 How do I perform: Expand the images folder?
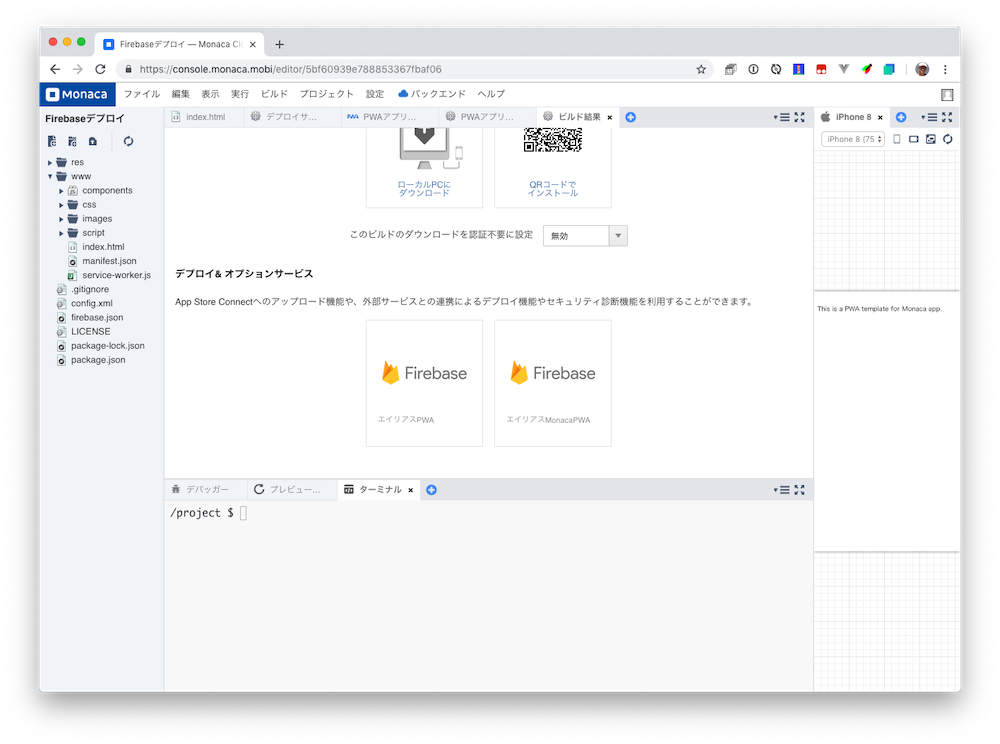coord(61,219)
